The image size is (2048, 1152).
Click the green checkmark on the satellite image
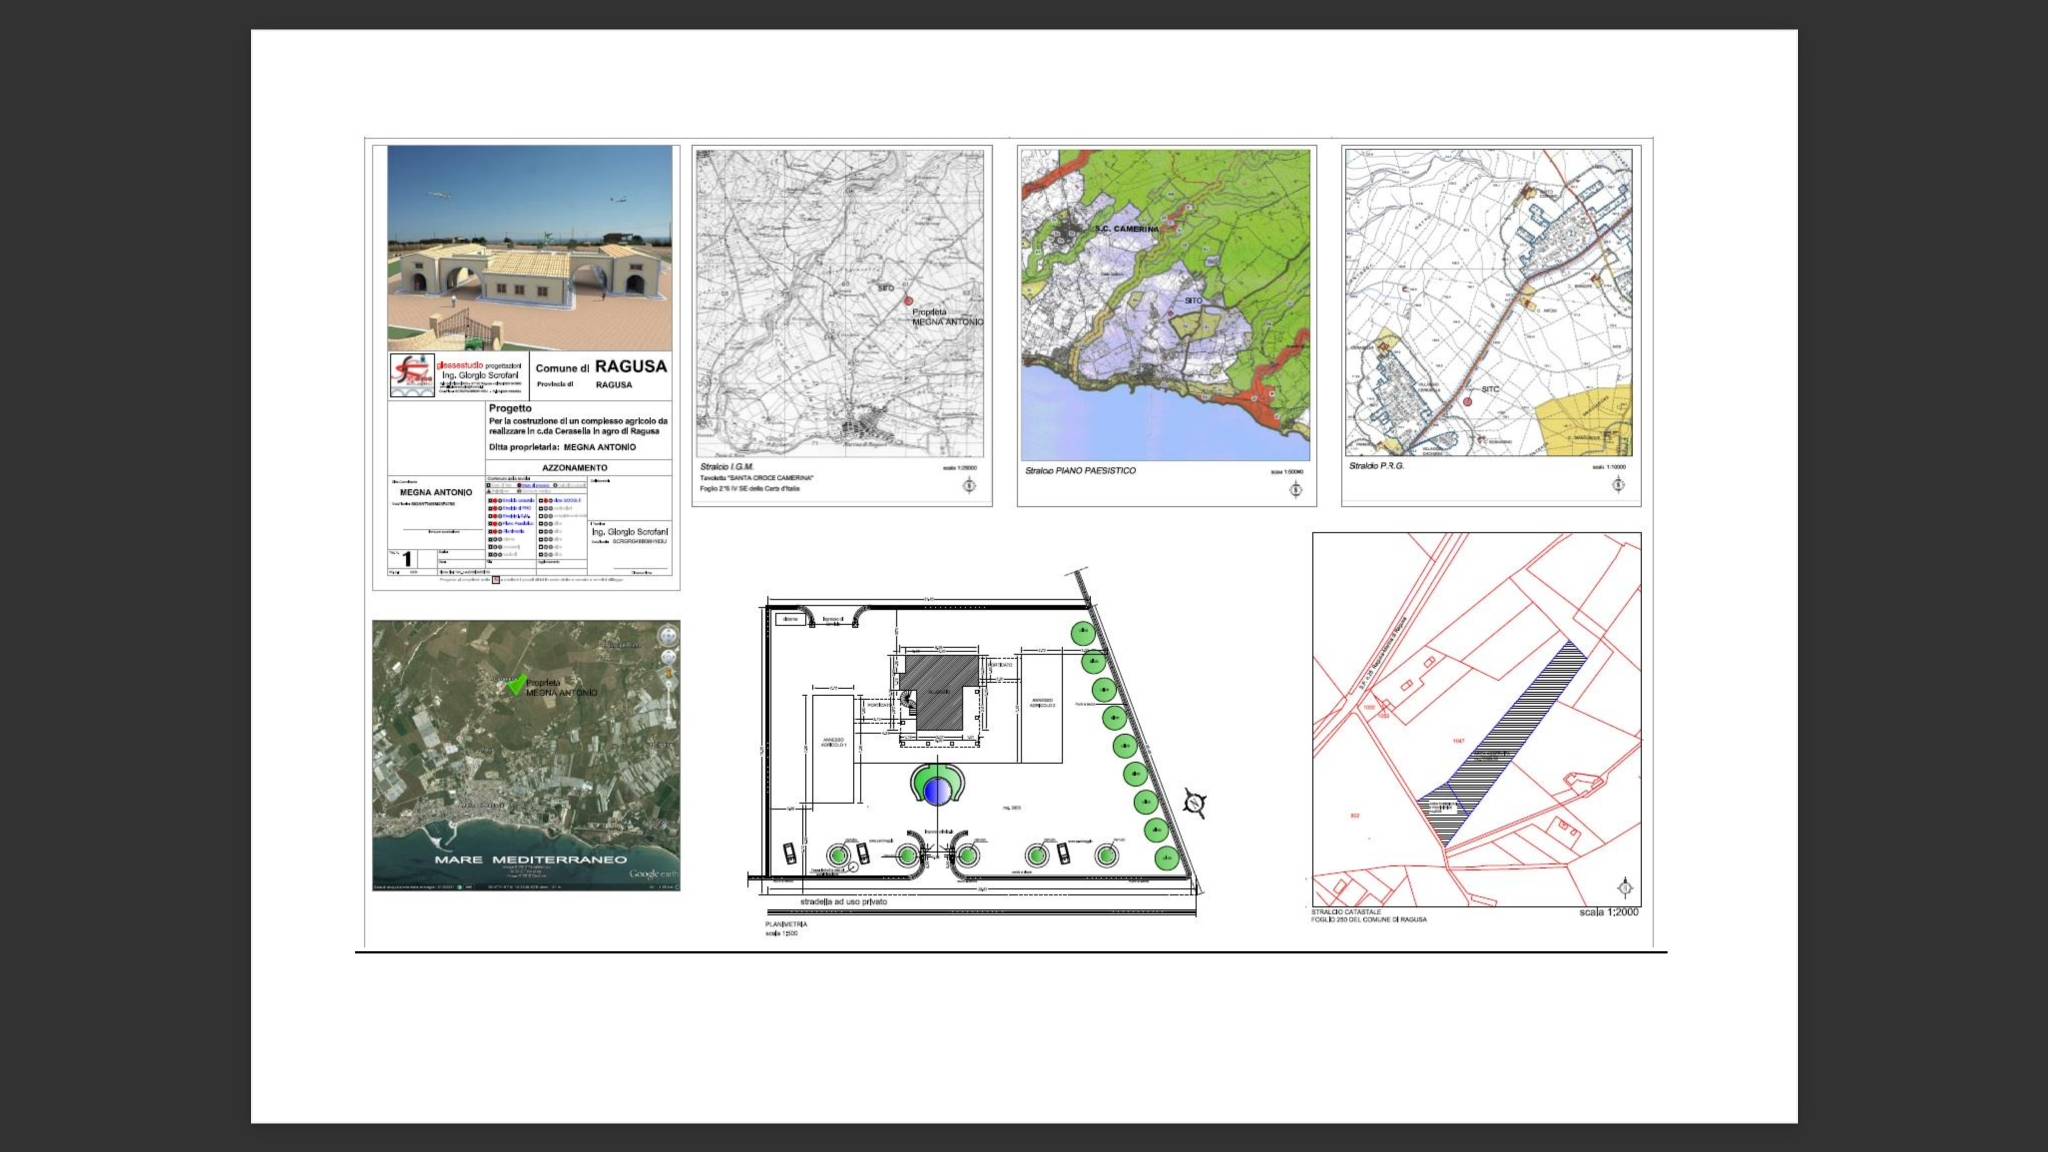[x=516, y=685]
